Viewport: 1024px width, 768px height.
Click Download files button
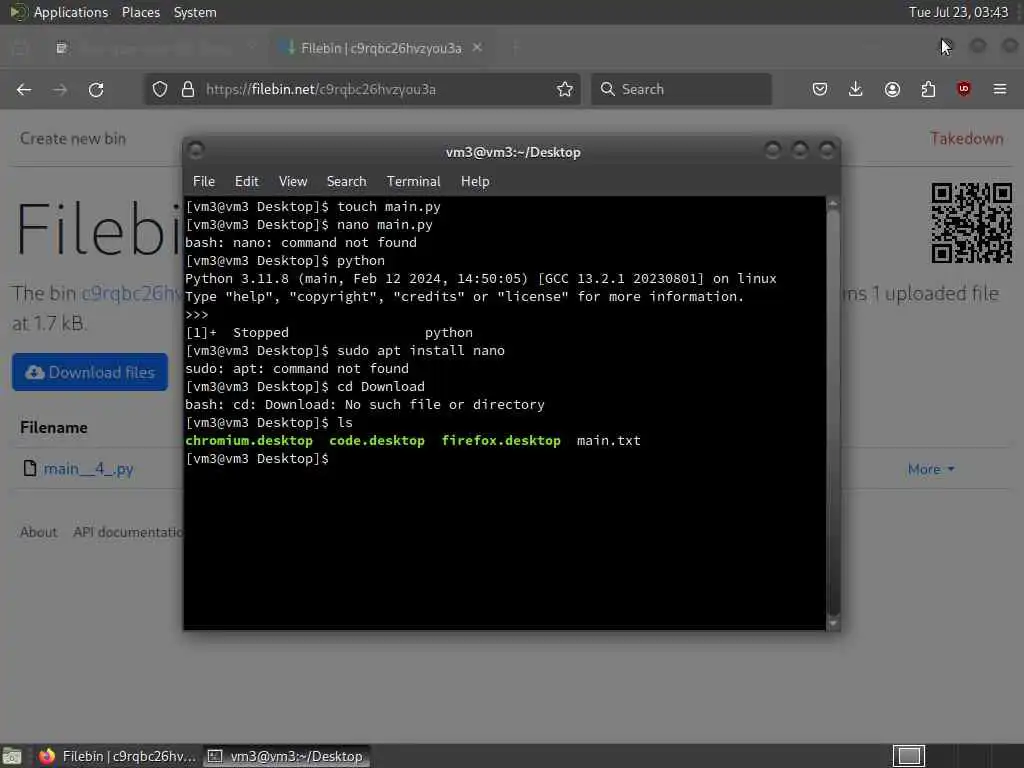coord(90,372)
